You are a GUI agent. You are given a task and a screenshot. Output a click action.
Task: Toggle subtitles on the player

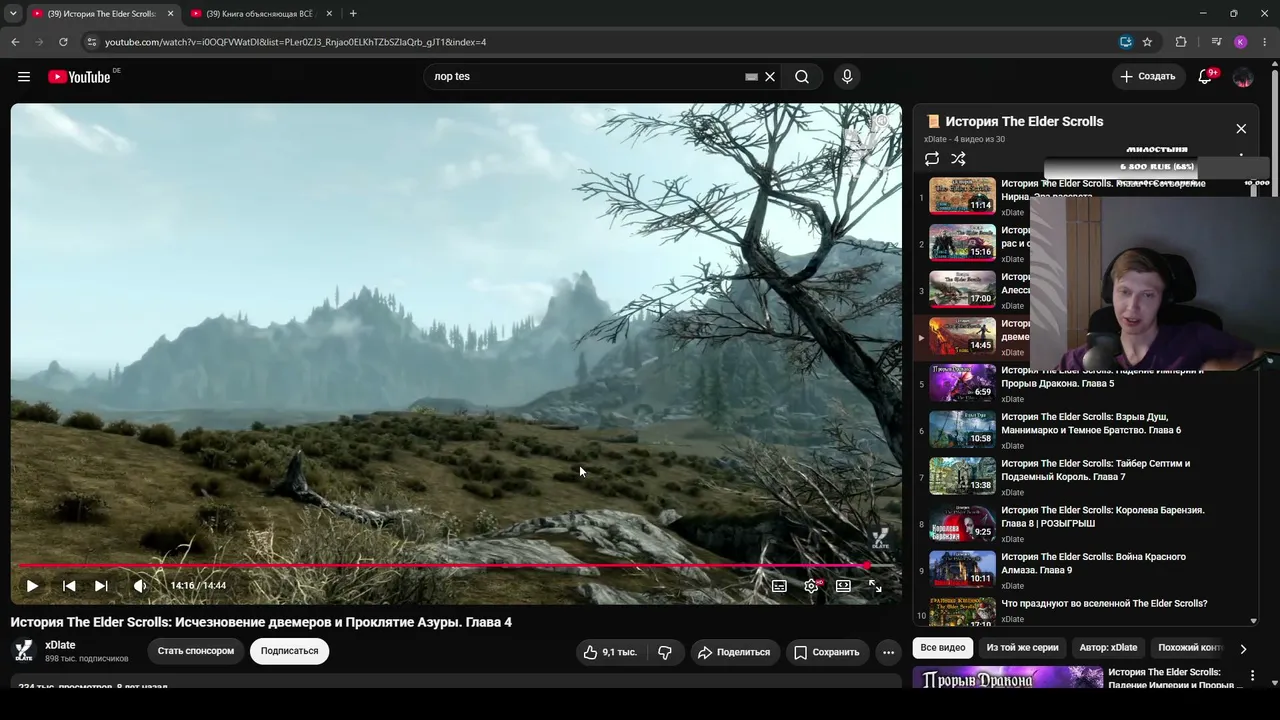click(x=779, y=586)
